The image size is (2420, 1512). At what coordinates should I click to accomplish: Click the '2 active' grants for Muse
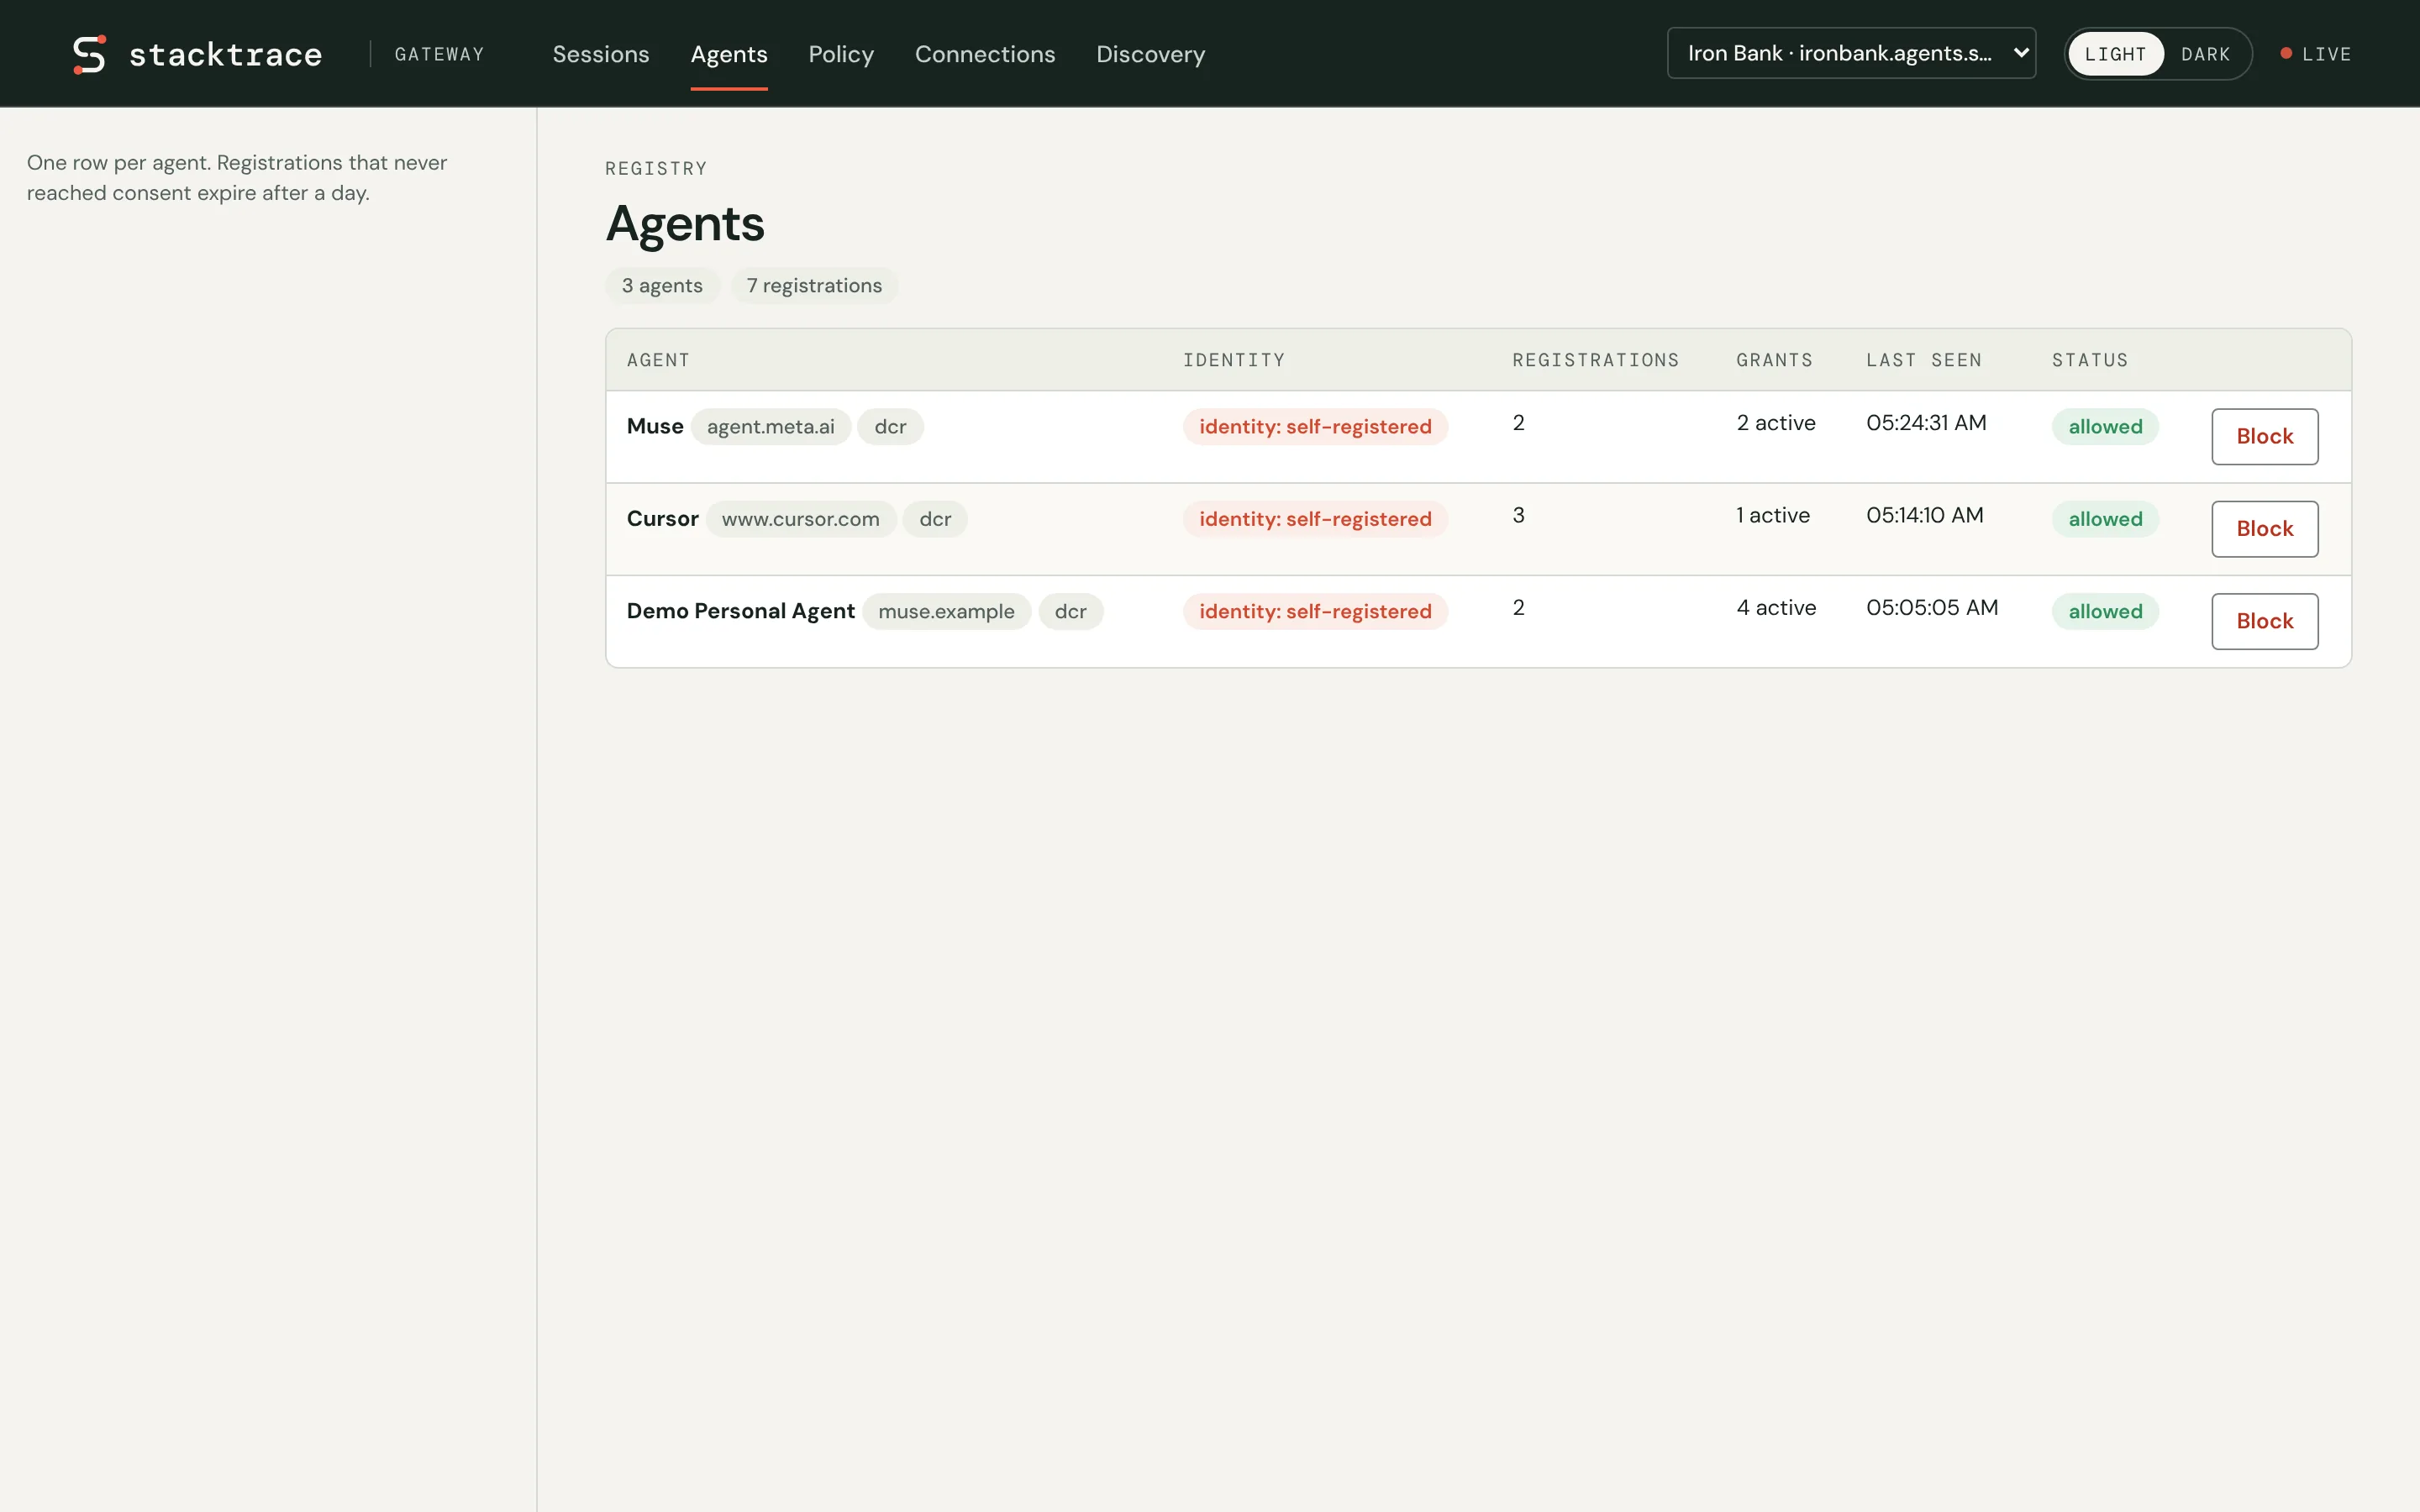pyautogui.click(x=1775, y=423)
